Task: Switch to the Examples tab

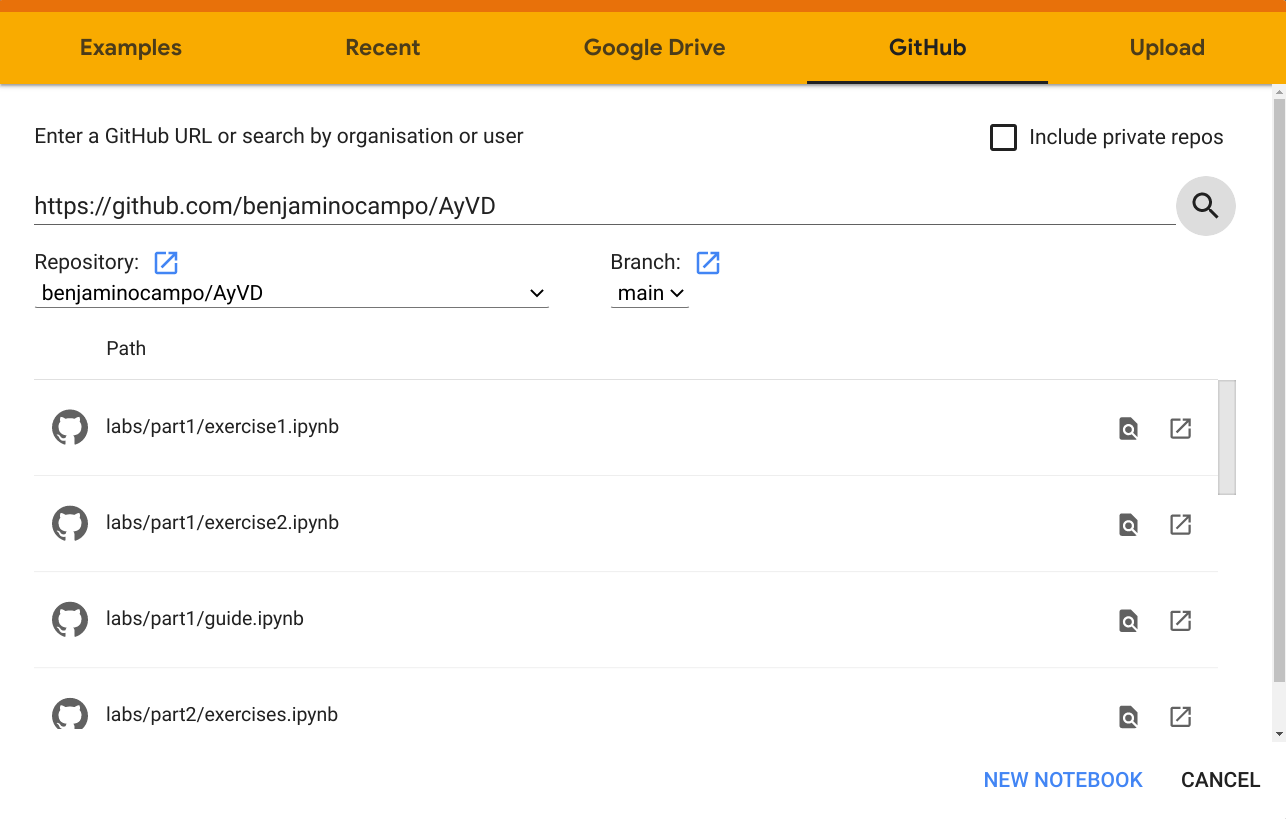Action: click(x=131, y=47)
